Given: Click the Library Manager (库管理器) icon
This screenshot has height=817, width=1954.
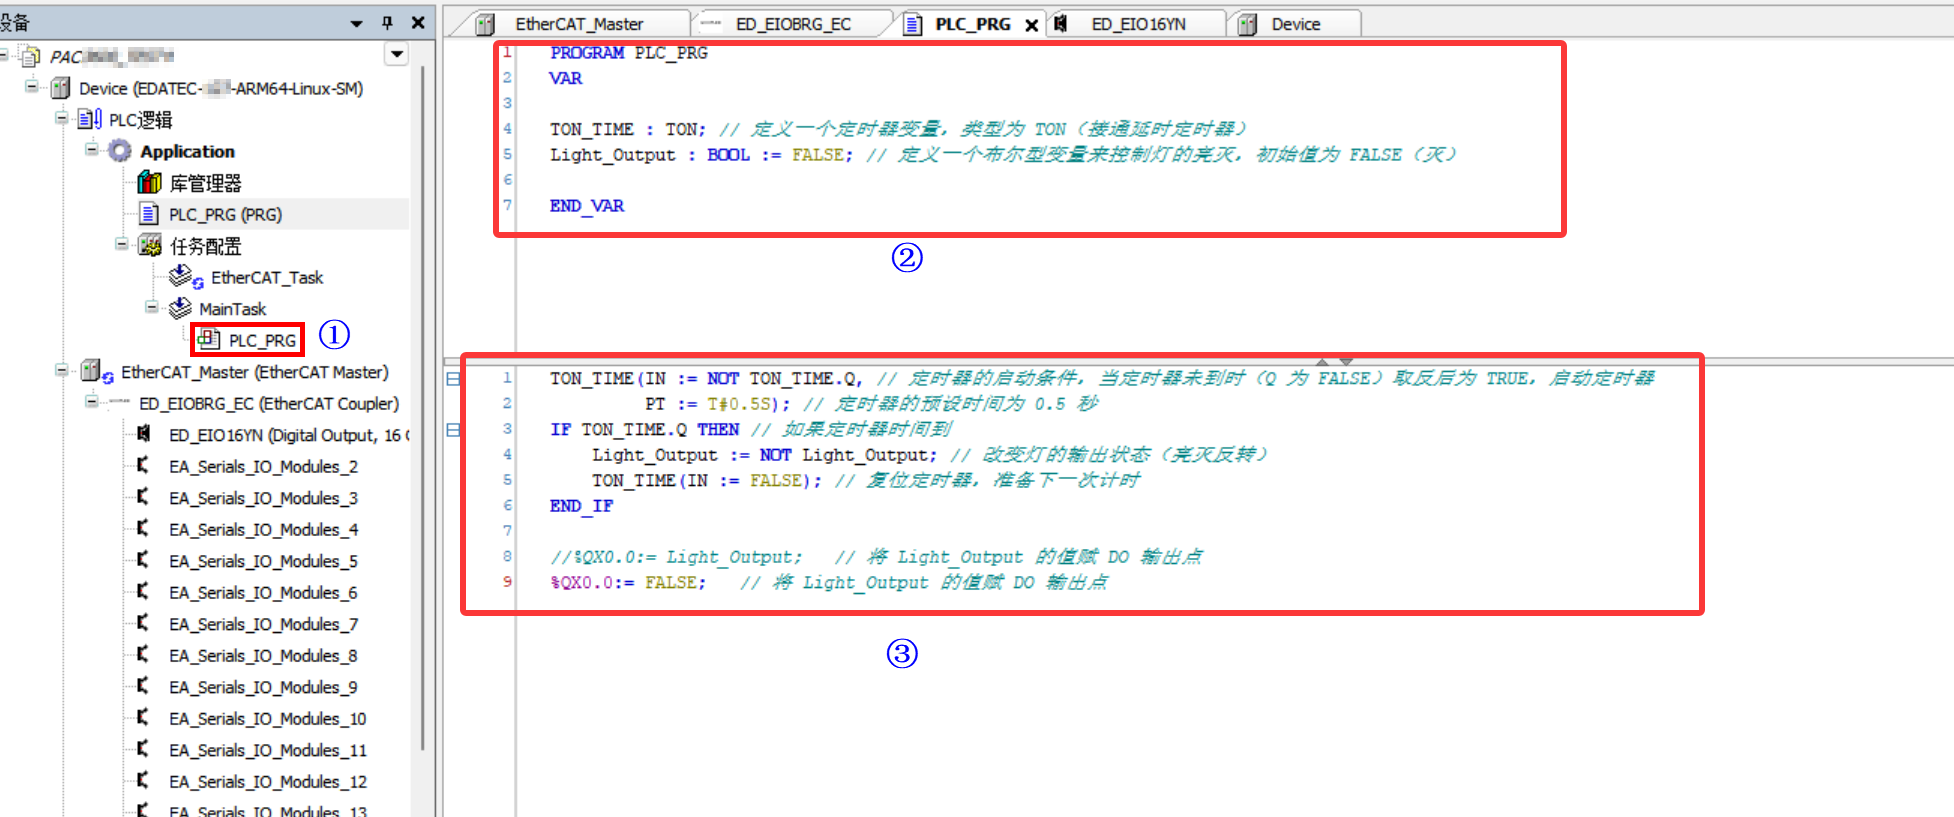Looking at the screenshot, I should point(149,182).
